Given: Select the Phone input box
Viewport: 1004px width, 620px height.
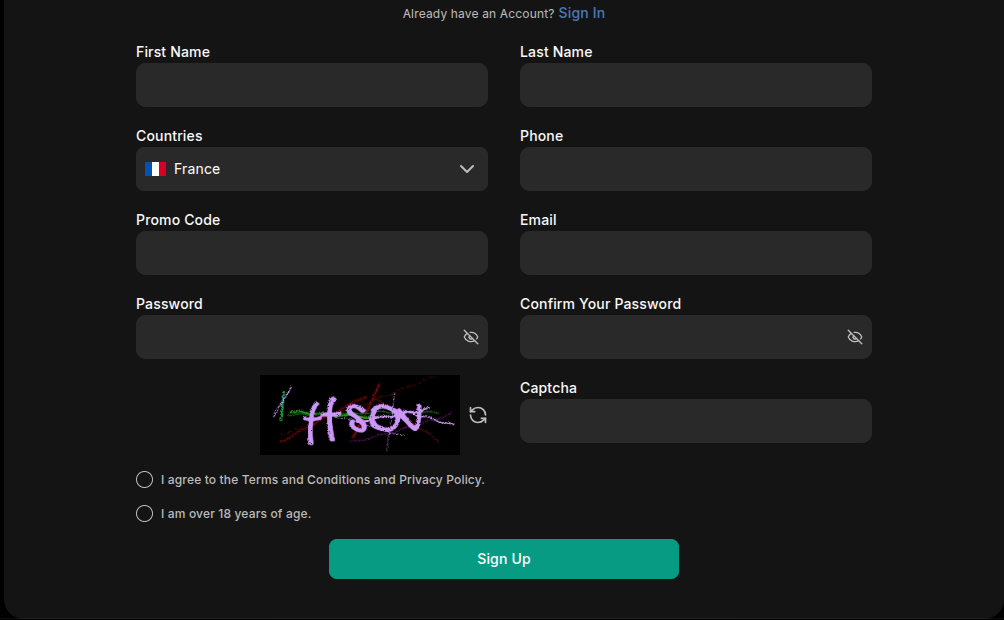Looking at the screenshot, I should pyautogui.click(x=696, y=169).
